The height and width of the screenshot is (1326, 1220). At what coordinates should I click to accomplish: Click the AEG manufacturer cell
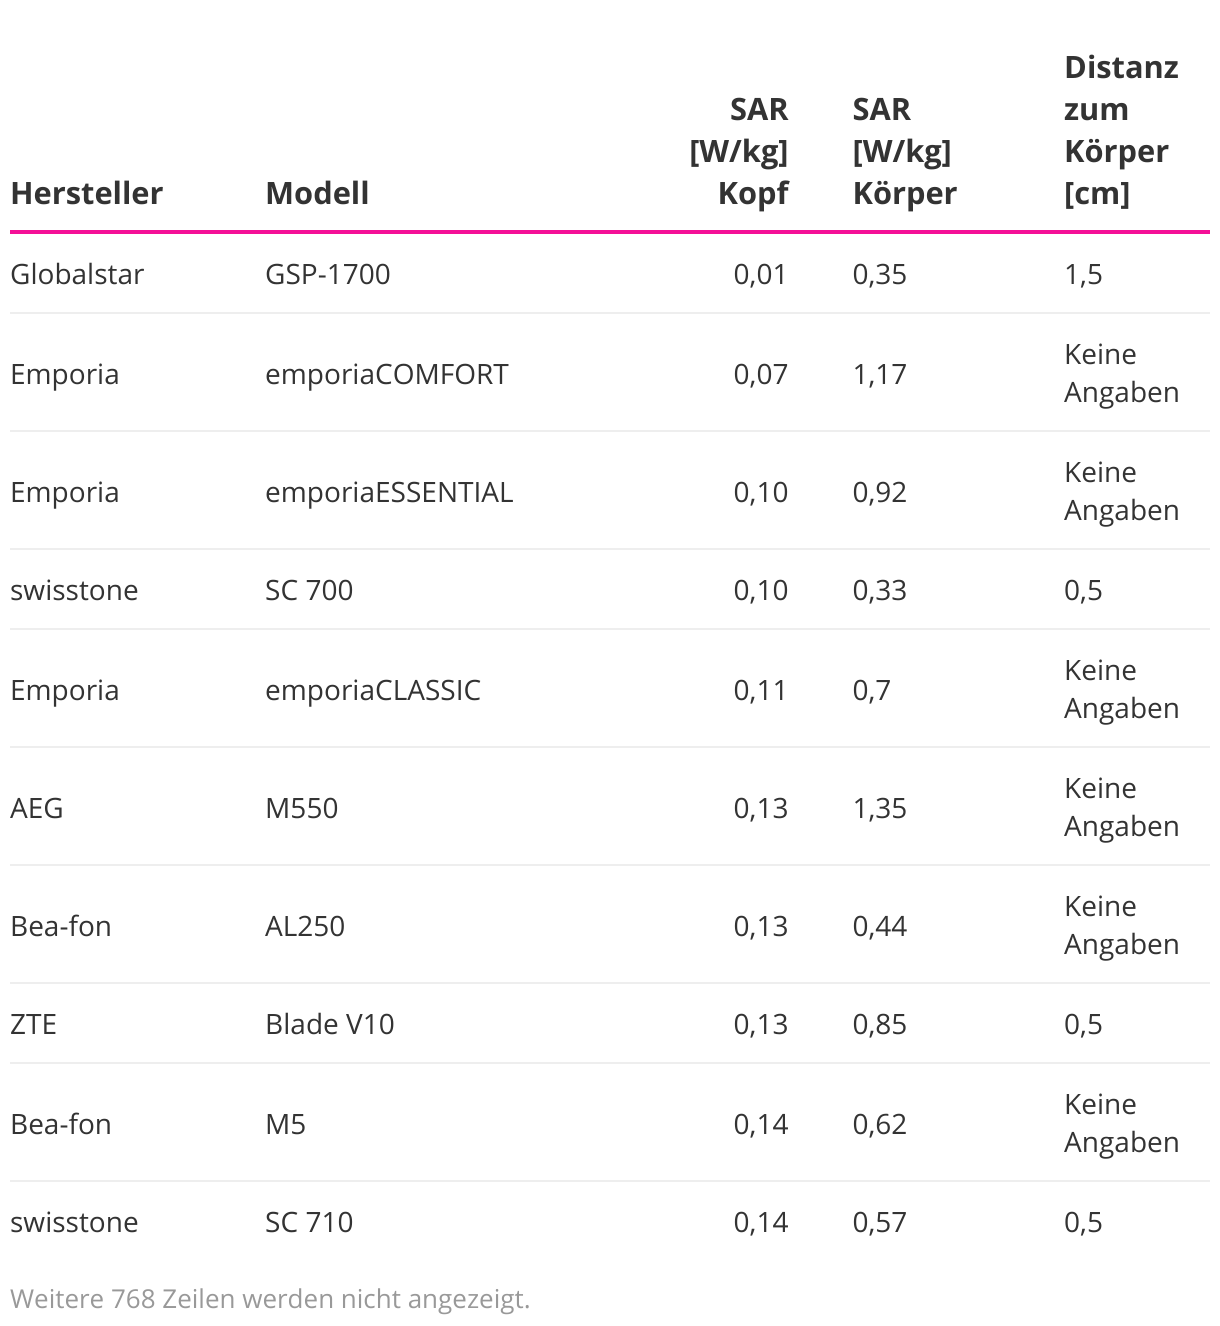(37, 808)
